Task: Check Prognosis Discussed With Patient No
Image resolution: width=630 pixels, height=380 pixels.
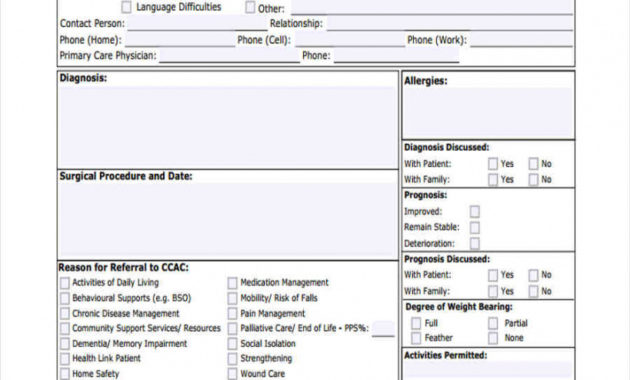Action: pos(533,275)
